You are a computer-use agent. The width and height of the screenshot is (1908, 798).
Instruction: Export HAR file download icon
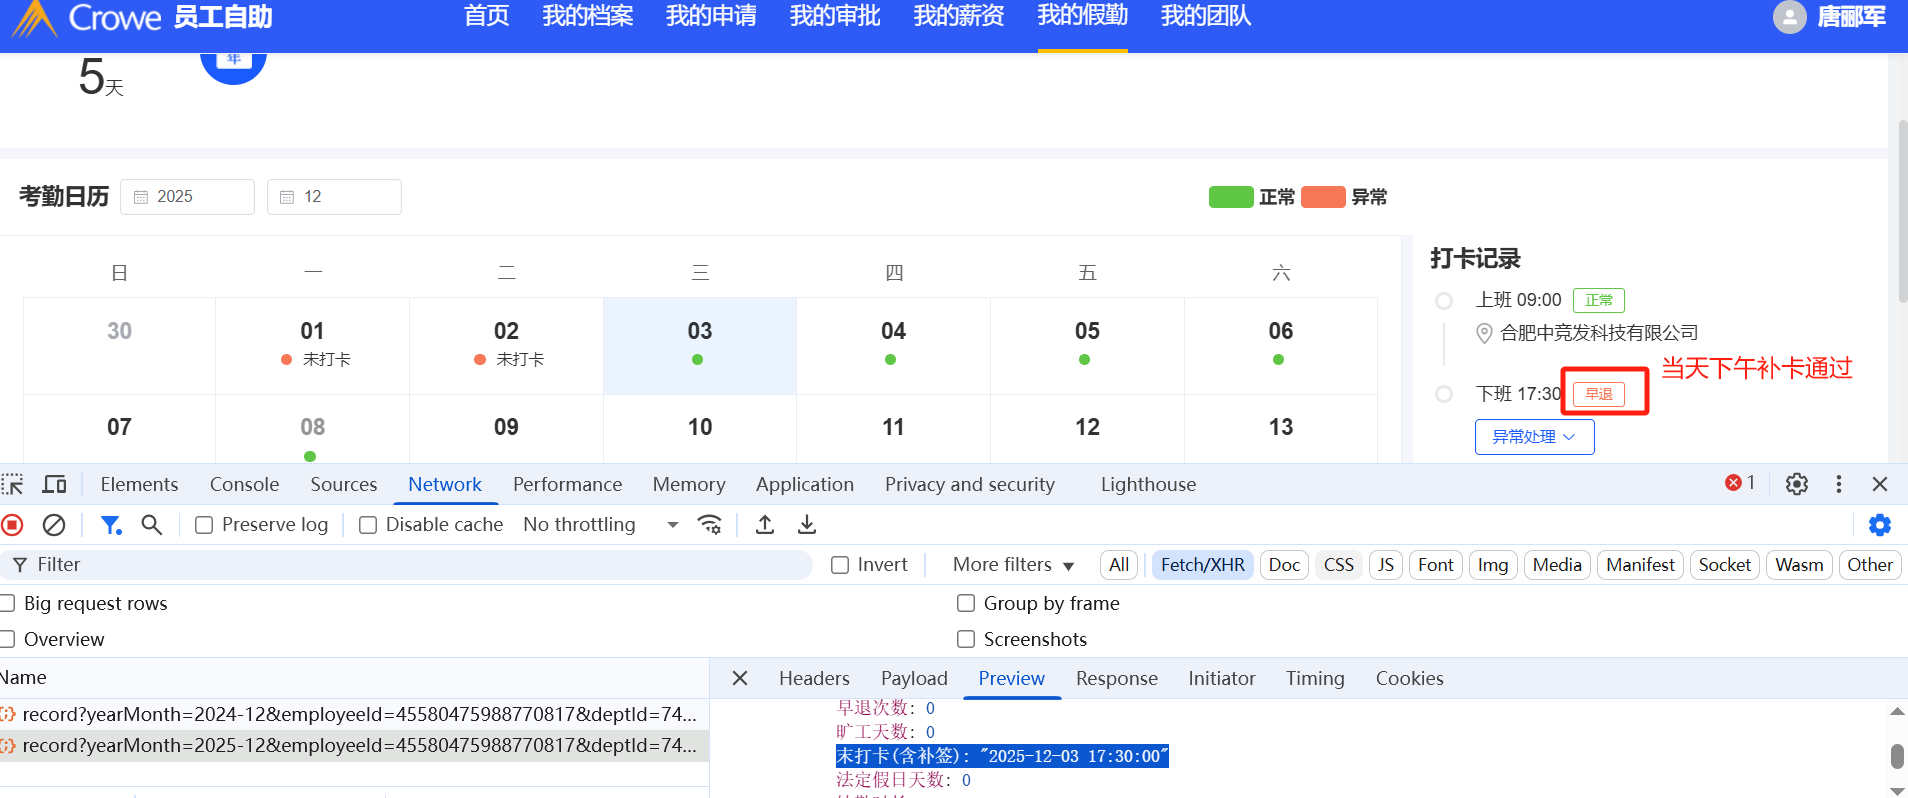tap(807, 525)
